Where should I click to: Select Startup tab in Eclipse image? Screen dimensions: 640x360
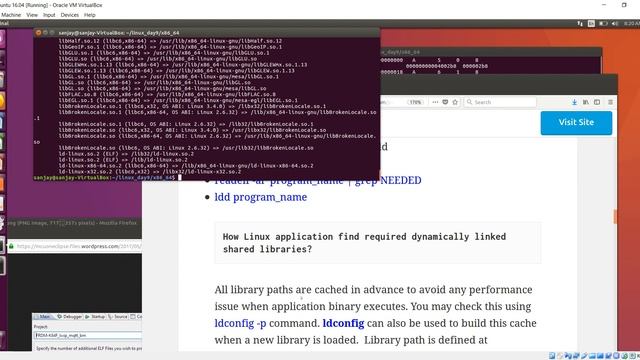95,317
